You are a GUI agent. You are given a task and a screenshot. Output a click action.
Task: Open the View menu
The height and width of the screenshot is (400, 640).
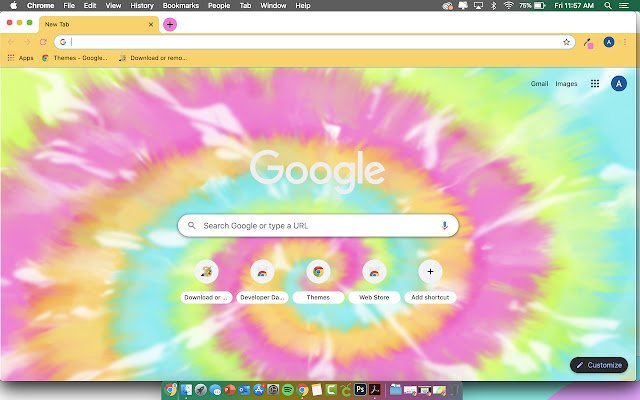(113, 5)
